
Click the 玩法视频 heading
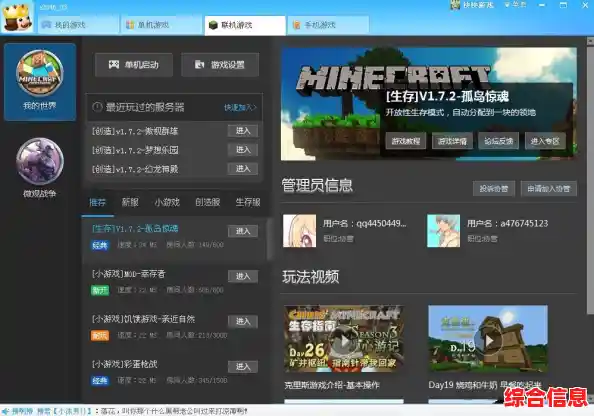point(311,277)
